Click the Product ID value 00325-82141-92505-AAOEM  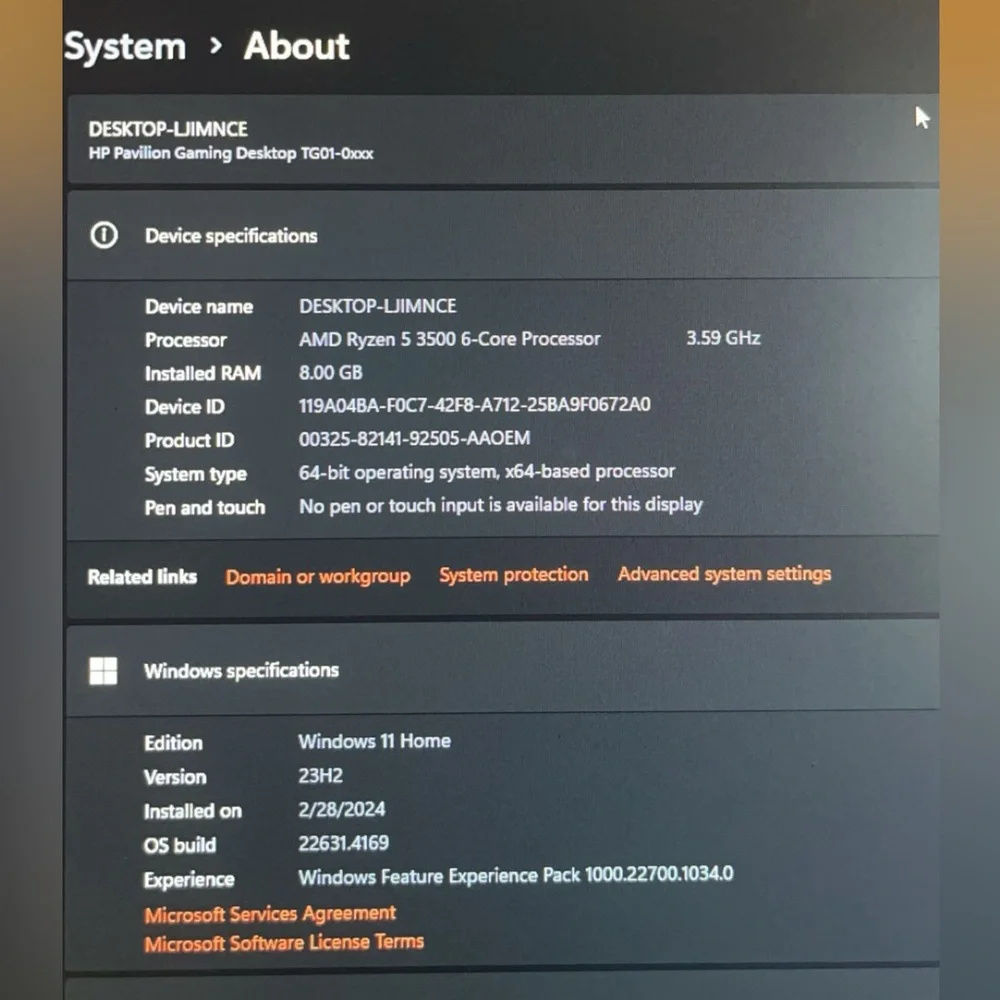415,438
